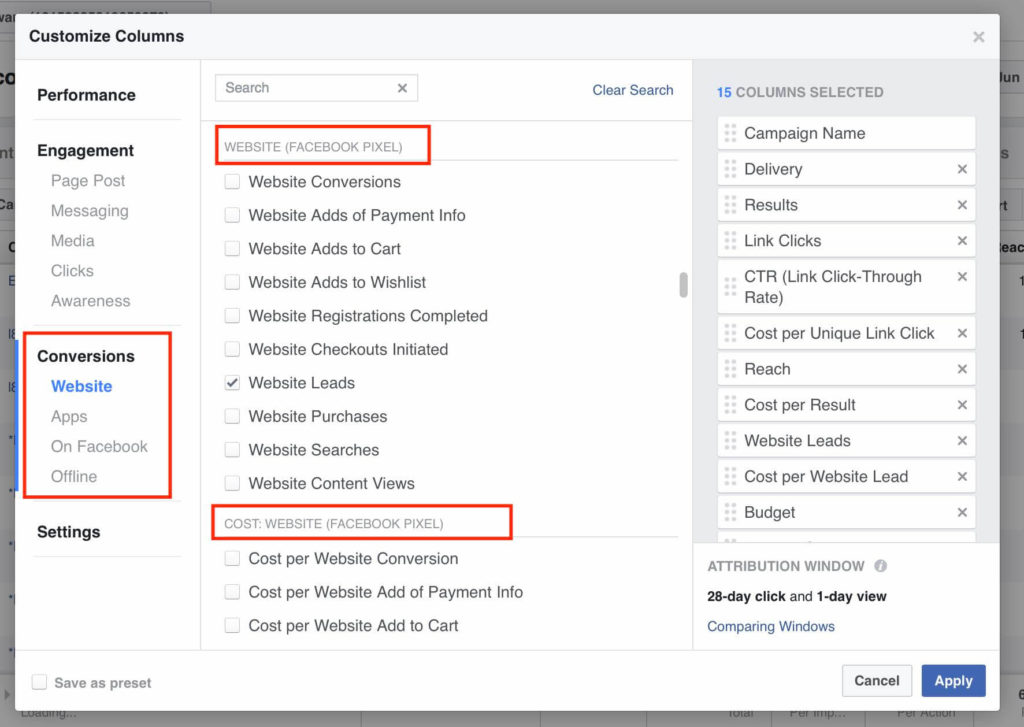
Task: Click the Clear Search link
Action: click(x=632, y=90)
